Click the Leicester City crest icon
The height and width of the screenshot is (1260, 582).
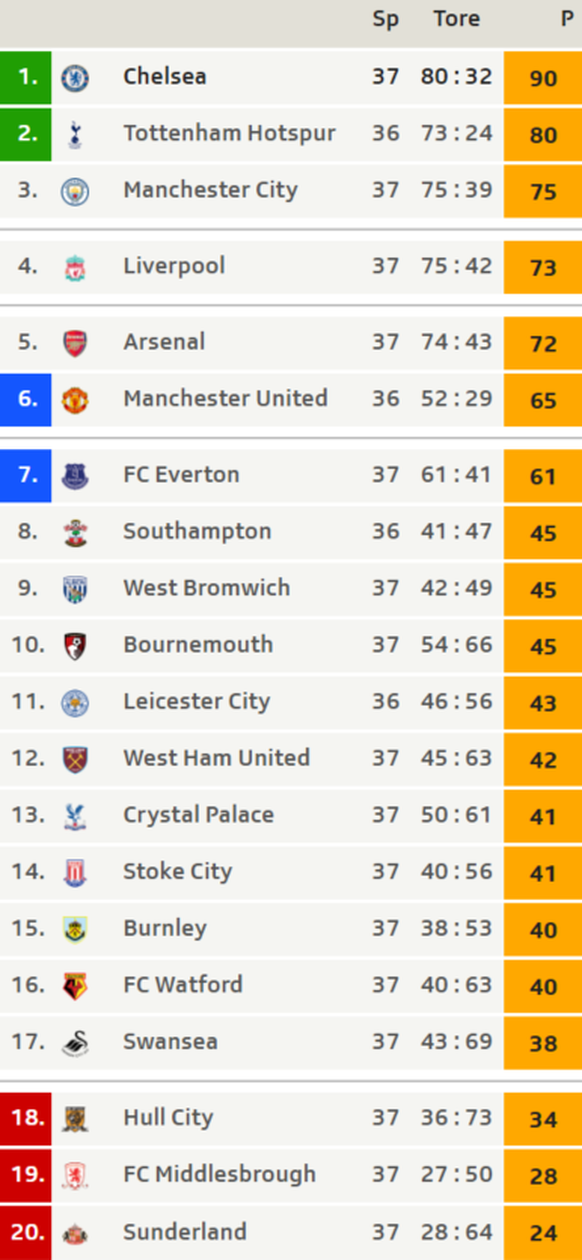tap(75, 703)
